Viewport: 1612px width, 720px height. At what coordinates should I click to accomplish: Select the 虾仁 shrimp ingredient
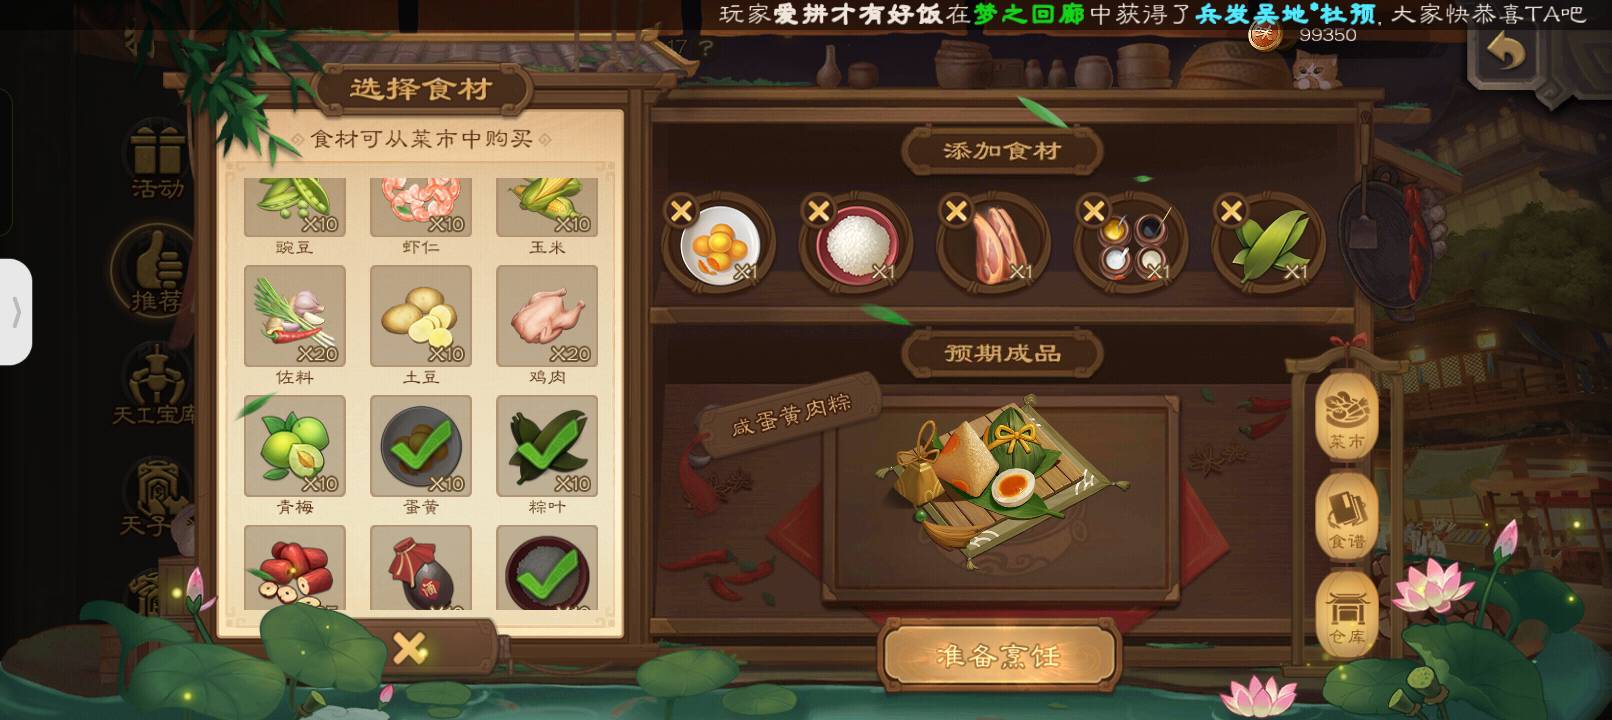(x=420, y=208)
